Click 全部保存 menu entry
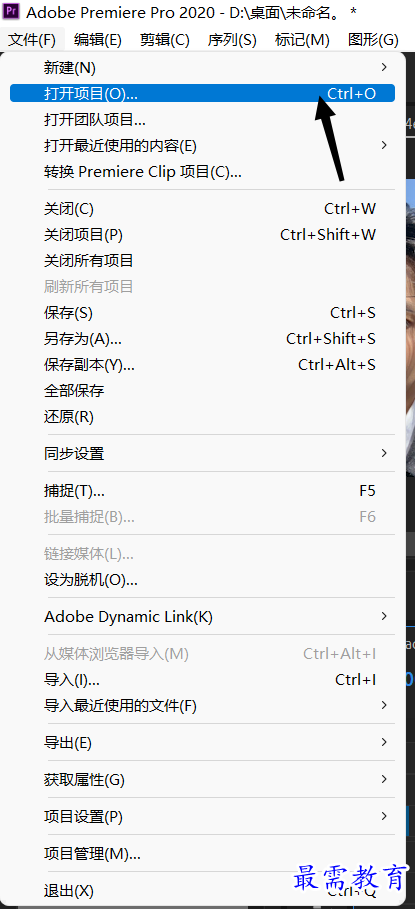Viewport: 415px width, 909px height. click(x=202, y=391)
